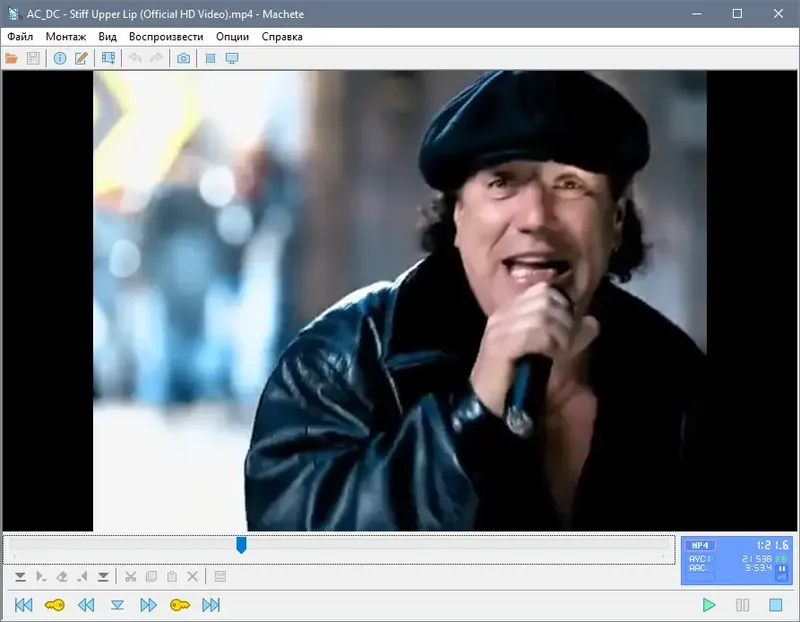
Task: Jump to the next keyframe
Action: pyautogui.click(x=181, y=604)
